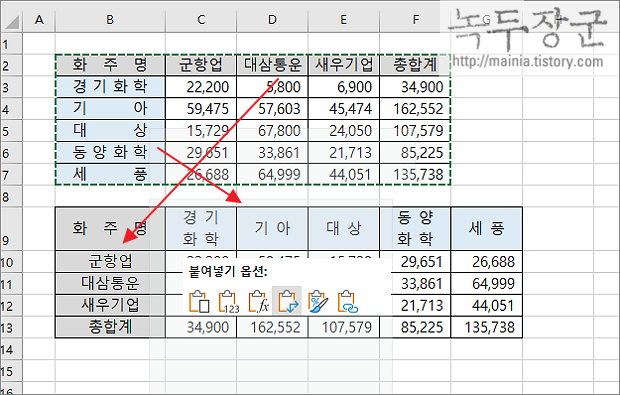Choose the Transpose paste option
The height and width of the screenshot is (395, 620).
point(287,302)
